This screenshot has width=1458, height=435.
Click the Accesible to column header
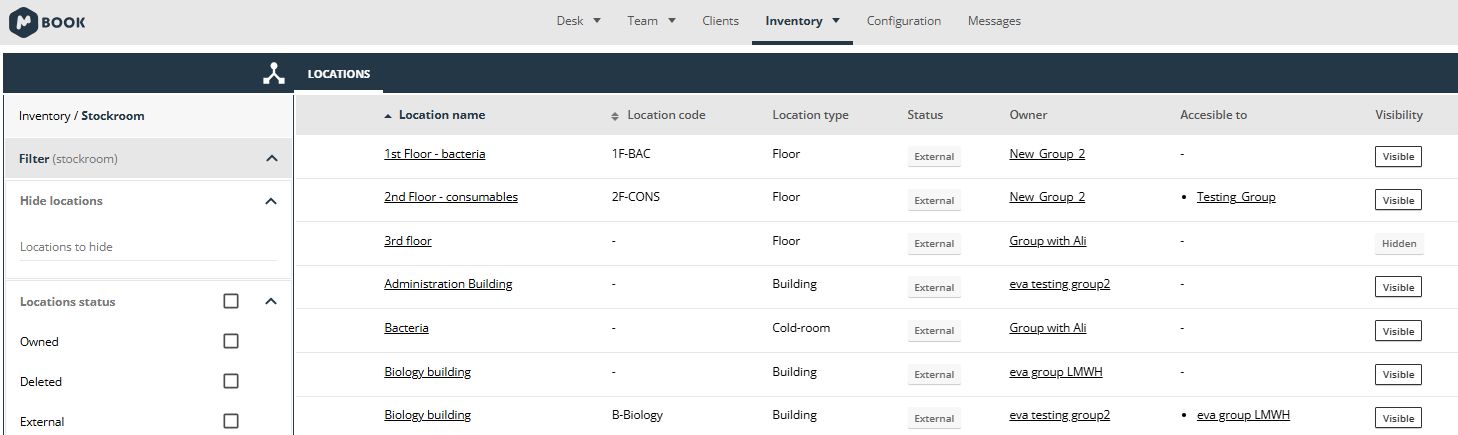tap(1213, 115)
